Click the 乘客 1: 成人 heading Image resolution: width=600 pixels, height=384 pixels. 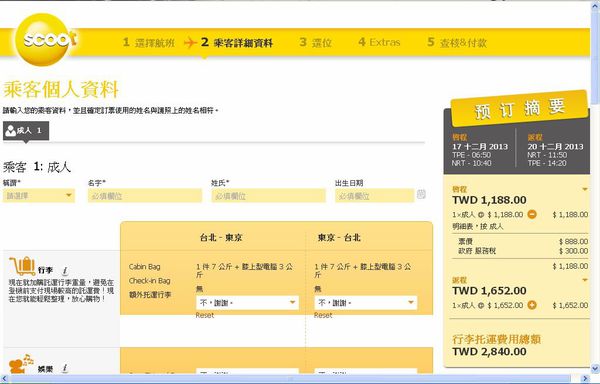37,167
